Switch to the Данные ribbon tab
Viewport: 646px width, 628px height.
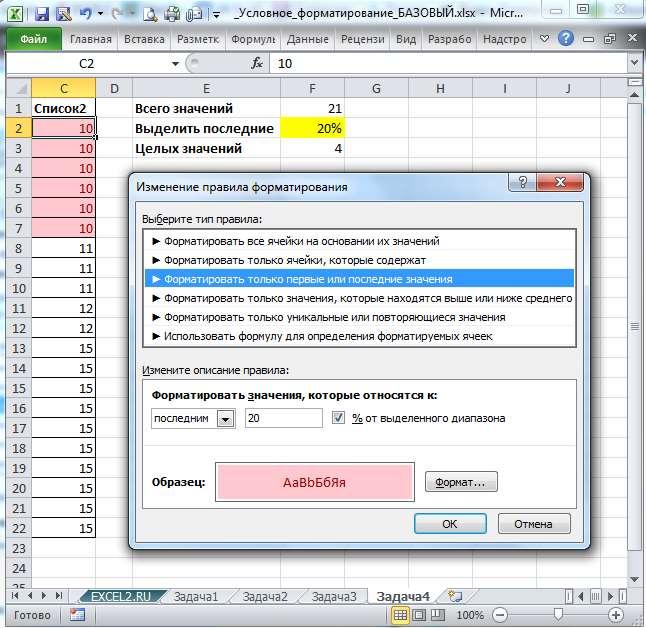(307, 39)
